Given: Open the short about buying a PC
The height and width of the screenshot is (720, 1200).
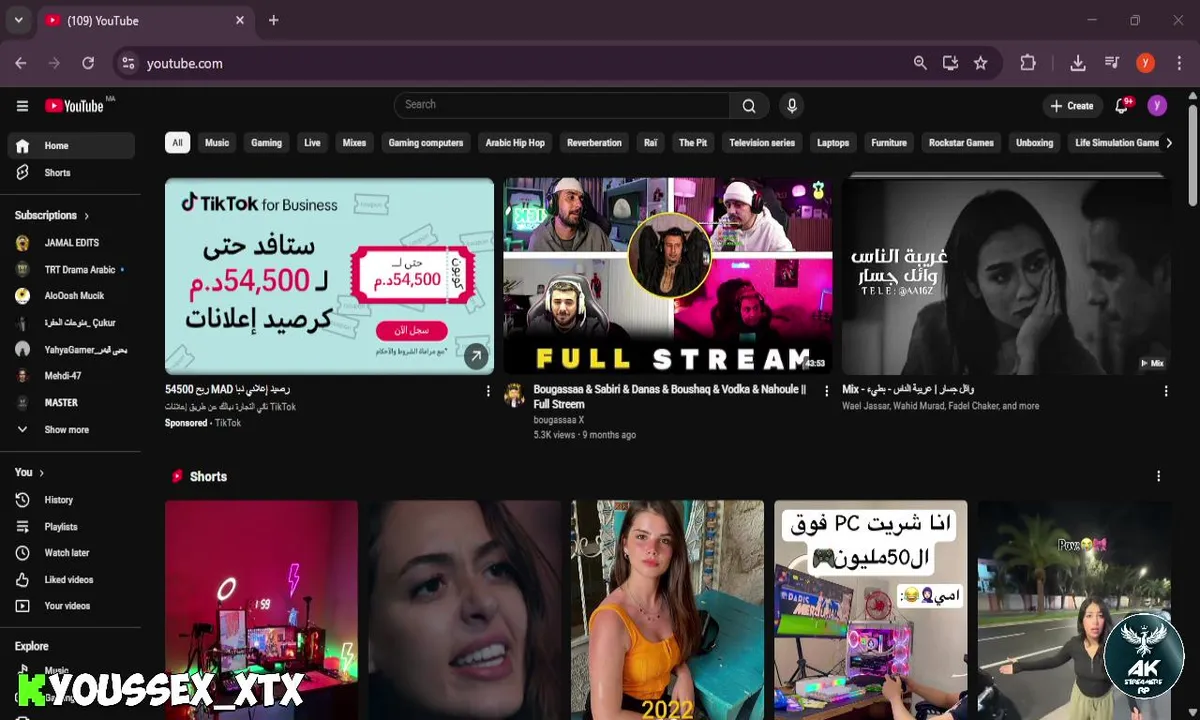Looking at the screenshot, I should [870, 610].
